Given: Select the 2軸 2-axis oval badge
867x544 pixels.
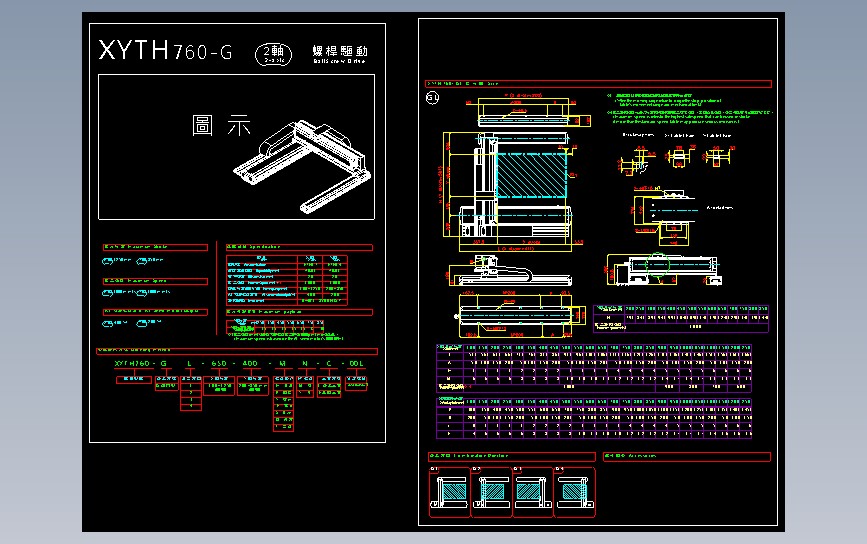Looking at the screenshot, I should [273, 54].
